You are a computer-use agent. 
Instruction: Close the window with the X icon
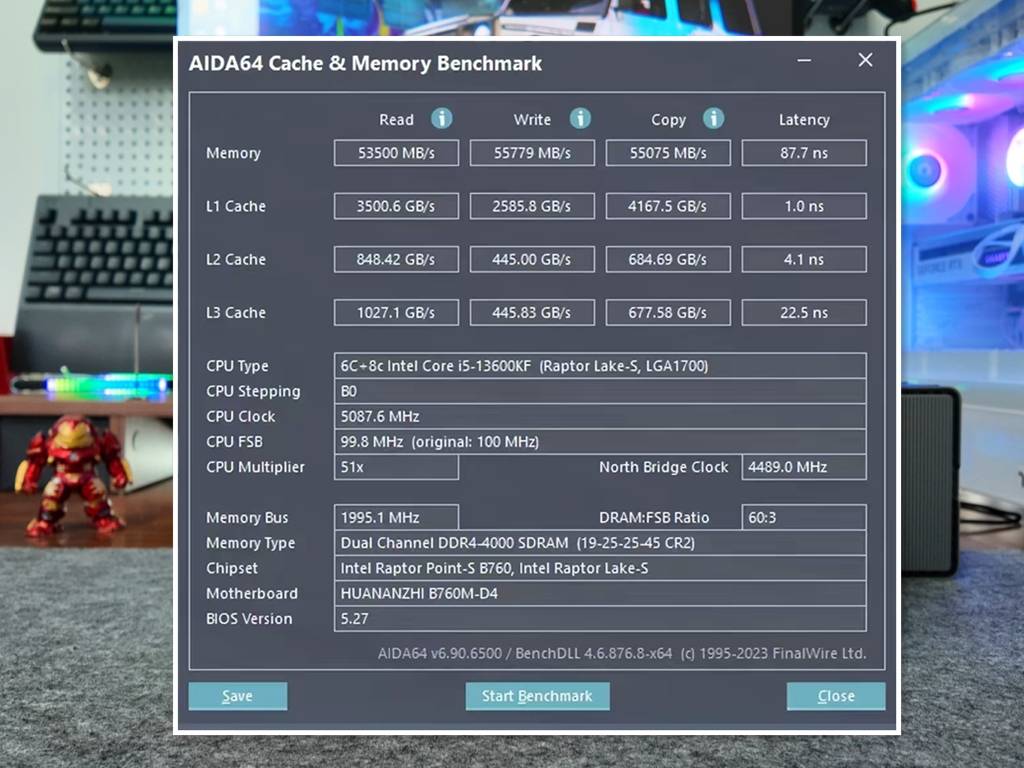[x=865, y=60]
